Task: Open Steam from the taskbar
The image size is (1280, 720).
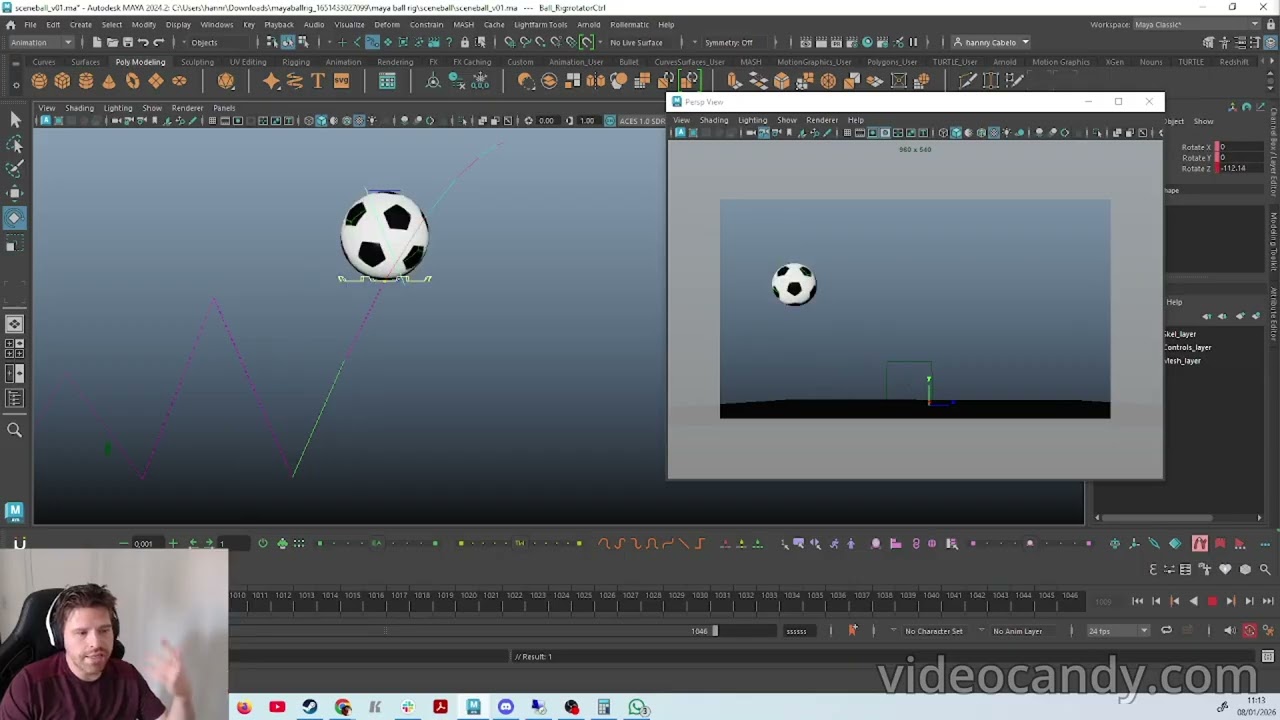Action: click(310, 707)
